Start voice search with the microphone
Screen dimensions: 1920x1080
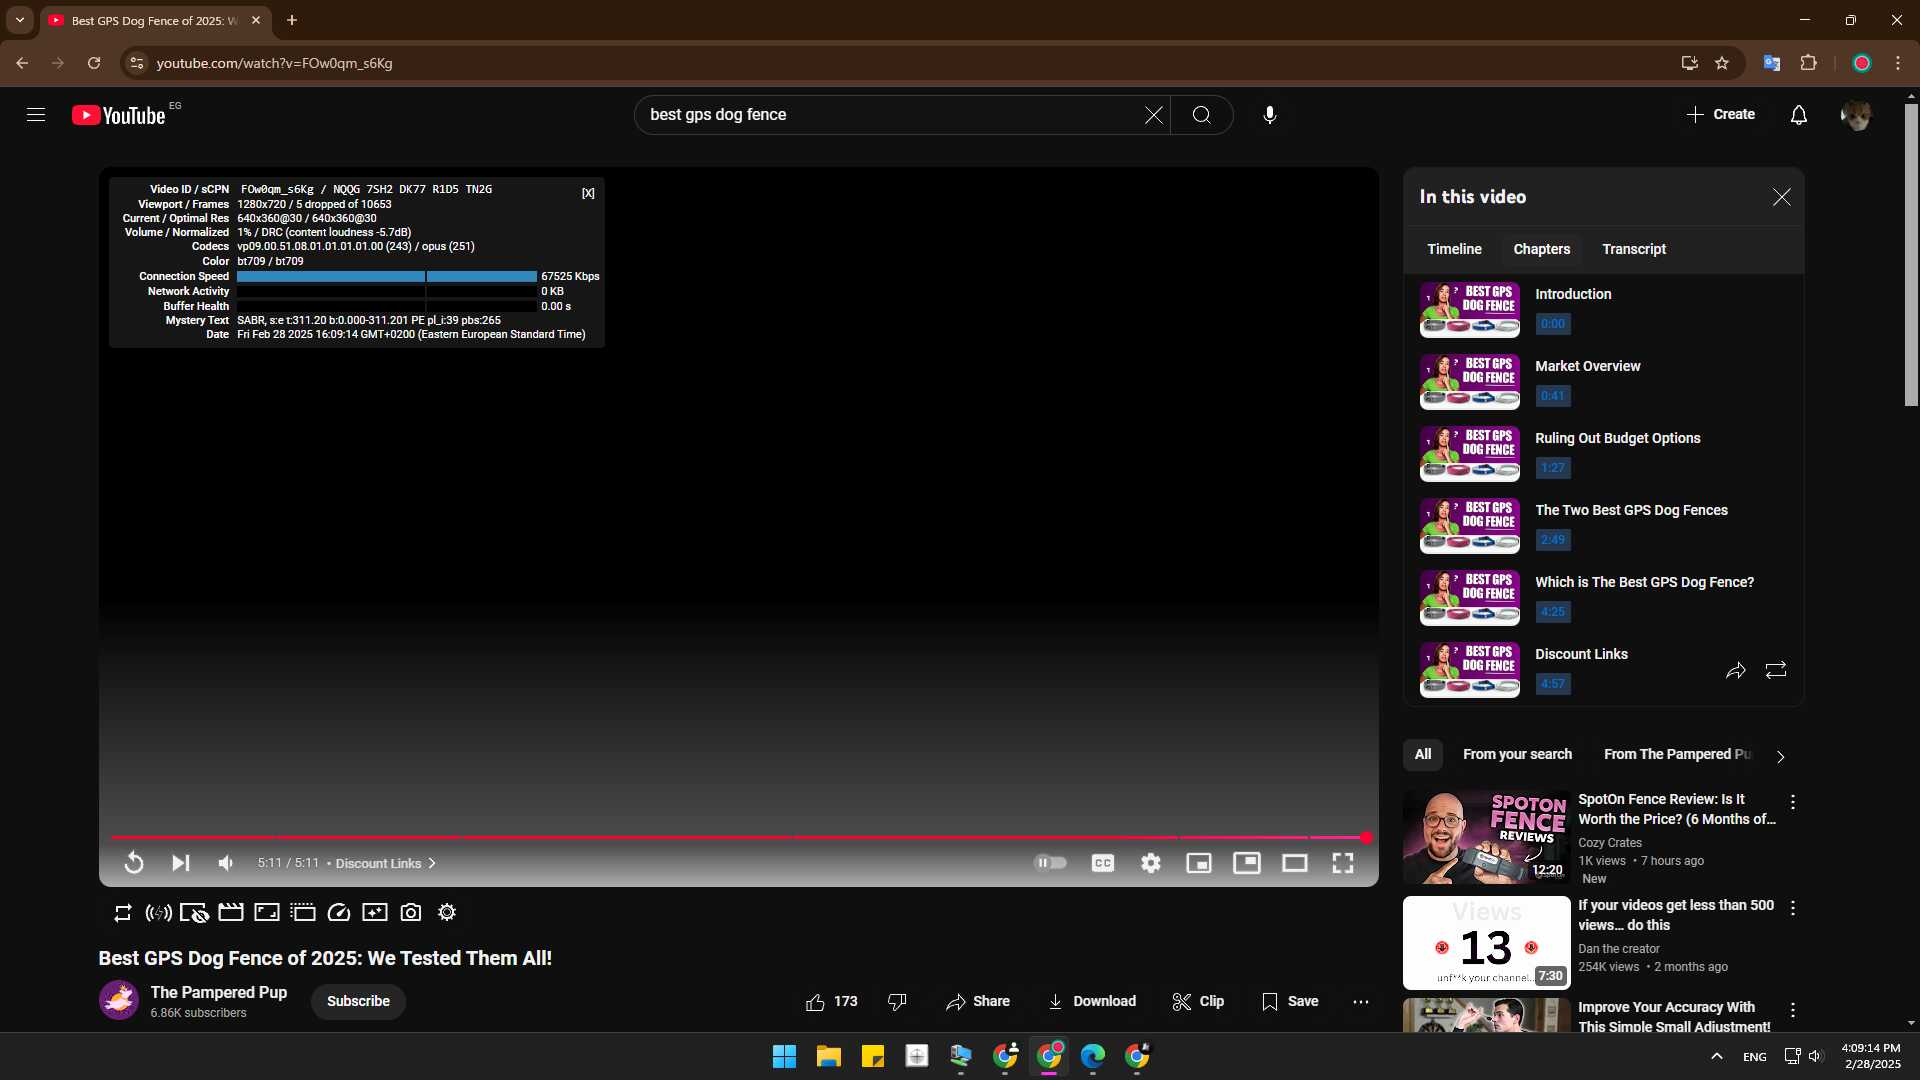[1270, 115]
